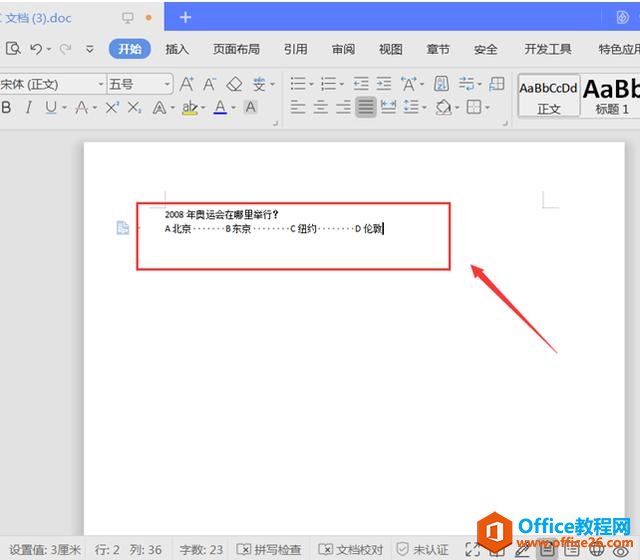The image size is (640, 560).
Task: Switch to the 开始 ribbon tab
Action: pyautogui.click(x=130, y=49)
